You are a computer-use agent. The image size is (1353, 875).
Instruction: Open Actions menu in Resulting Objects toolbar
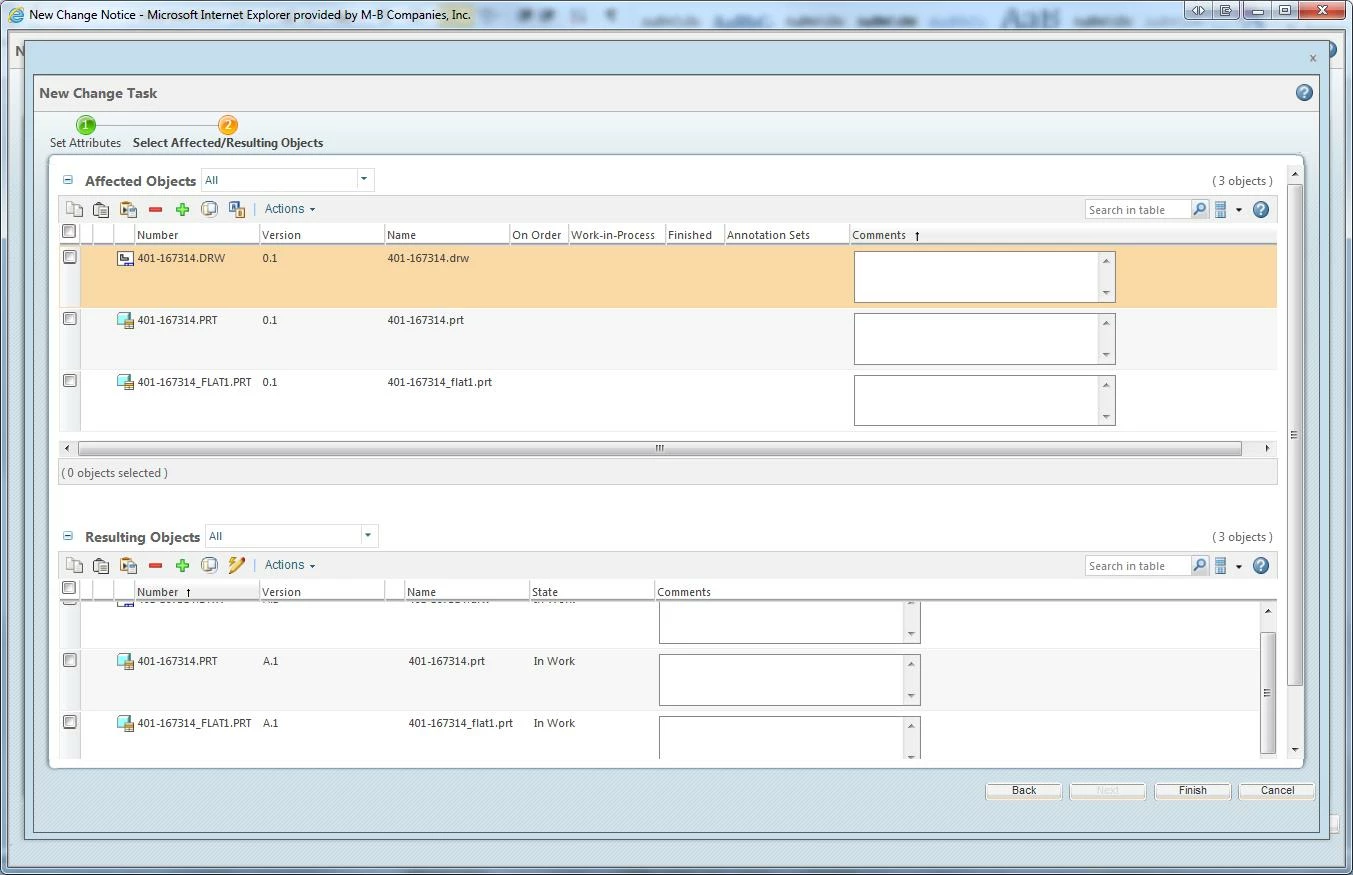coord(290,565)
